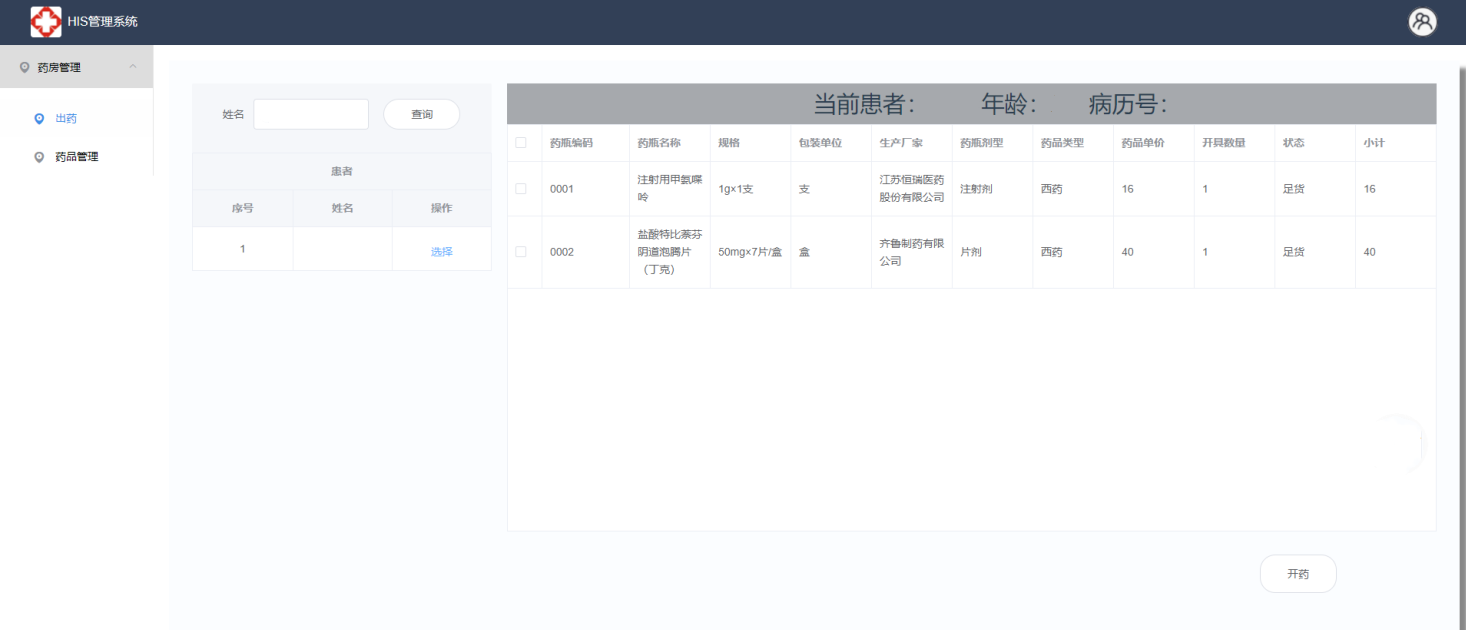This screenshot has width=1466, height=630.
Task: Check the box for drug 0002
Action: pyautogui.click(x=521, y=252)
